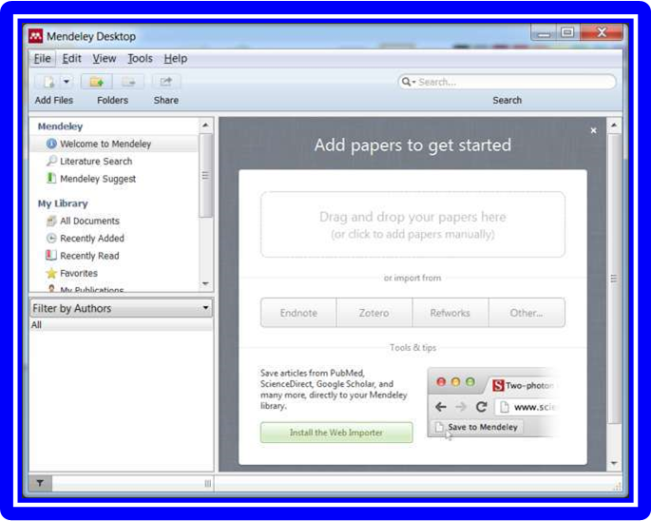Click the main panel scroll up arrow
Screen dimensions: 651x521
click(x=614, y=125)
